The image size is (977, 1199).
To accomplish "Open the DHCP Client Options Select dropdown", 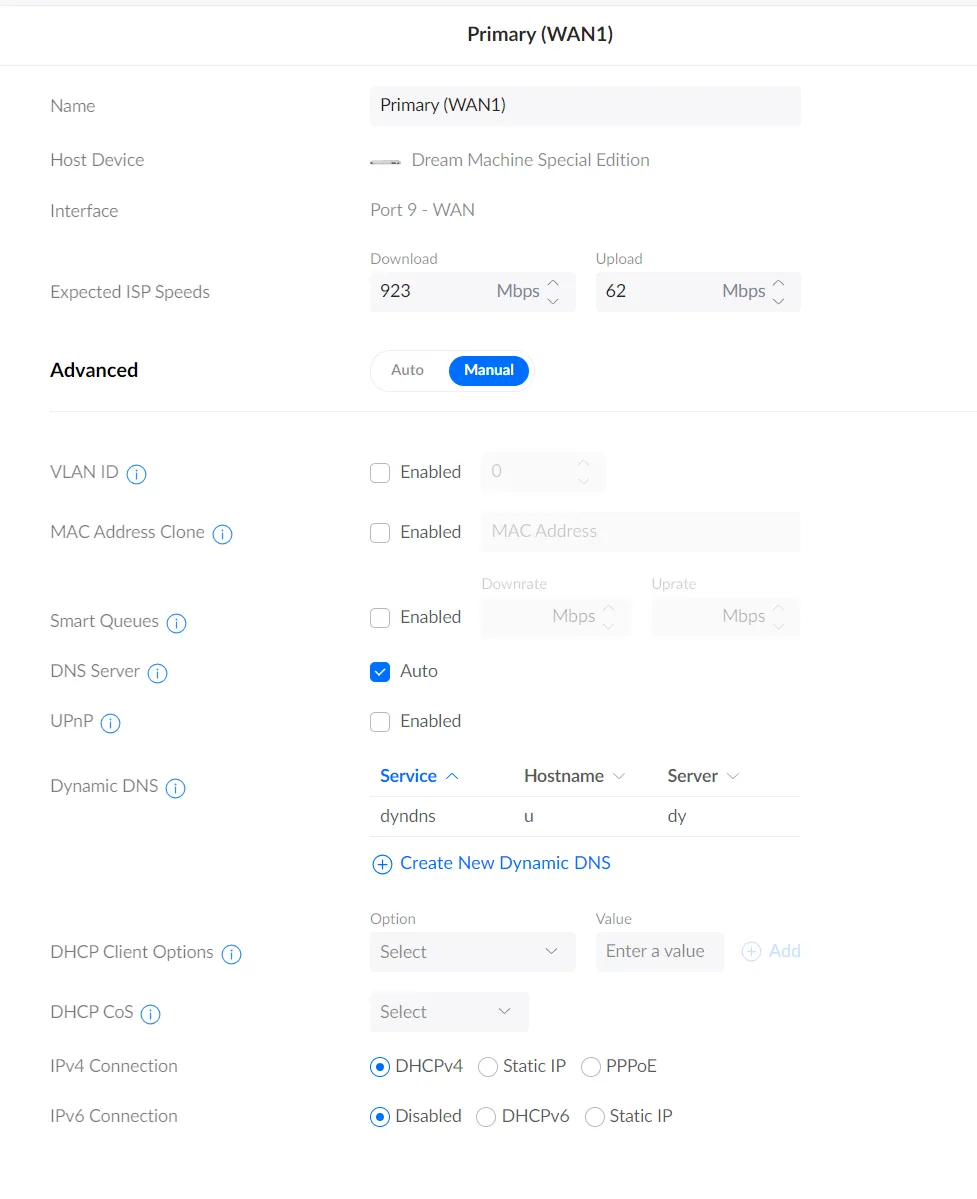I will point(472,951).
